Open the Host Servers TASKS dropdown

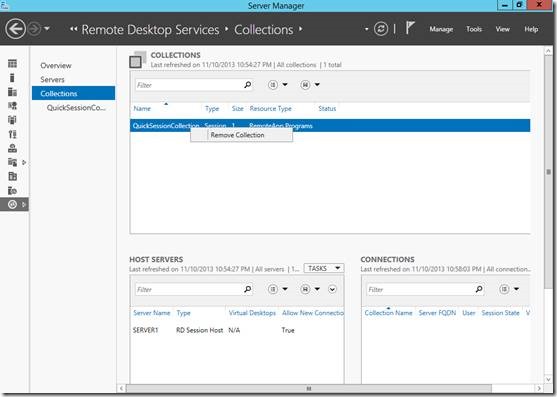click(x=324, y=268)
